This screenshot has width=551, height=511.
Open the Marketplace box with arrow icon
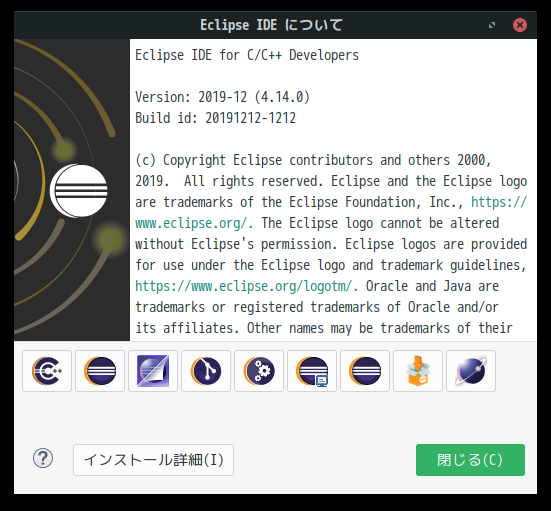[x=418, y=371]
